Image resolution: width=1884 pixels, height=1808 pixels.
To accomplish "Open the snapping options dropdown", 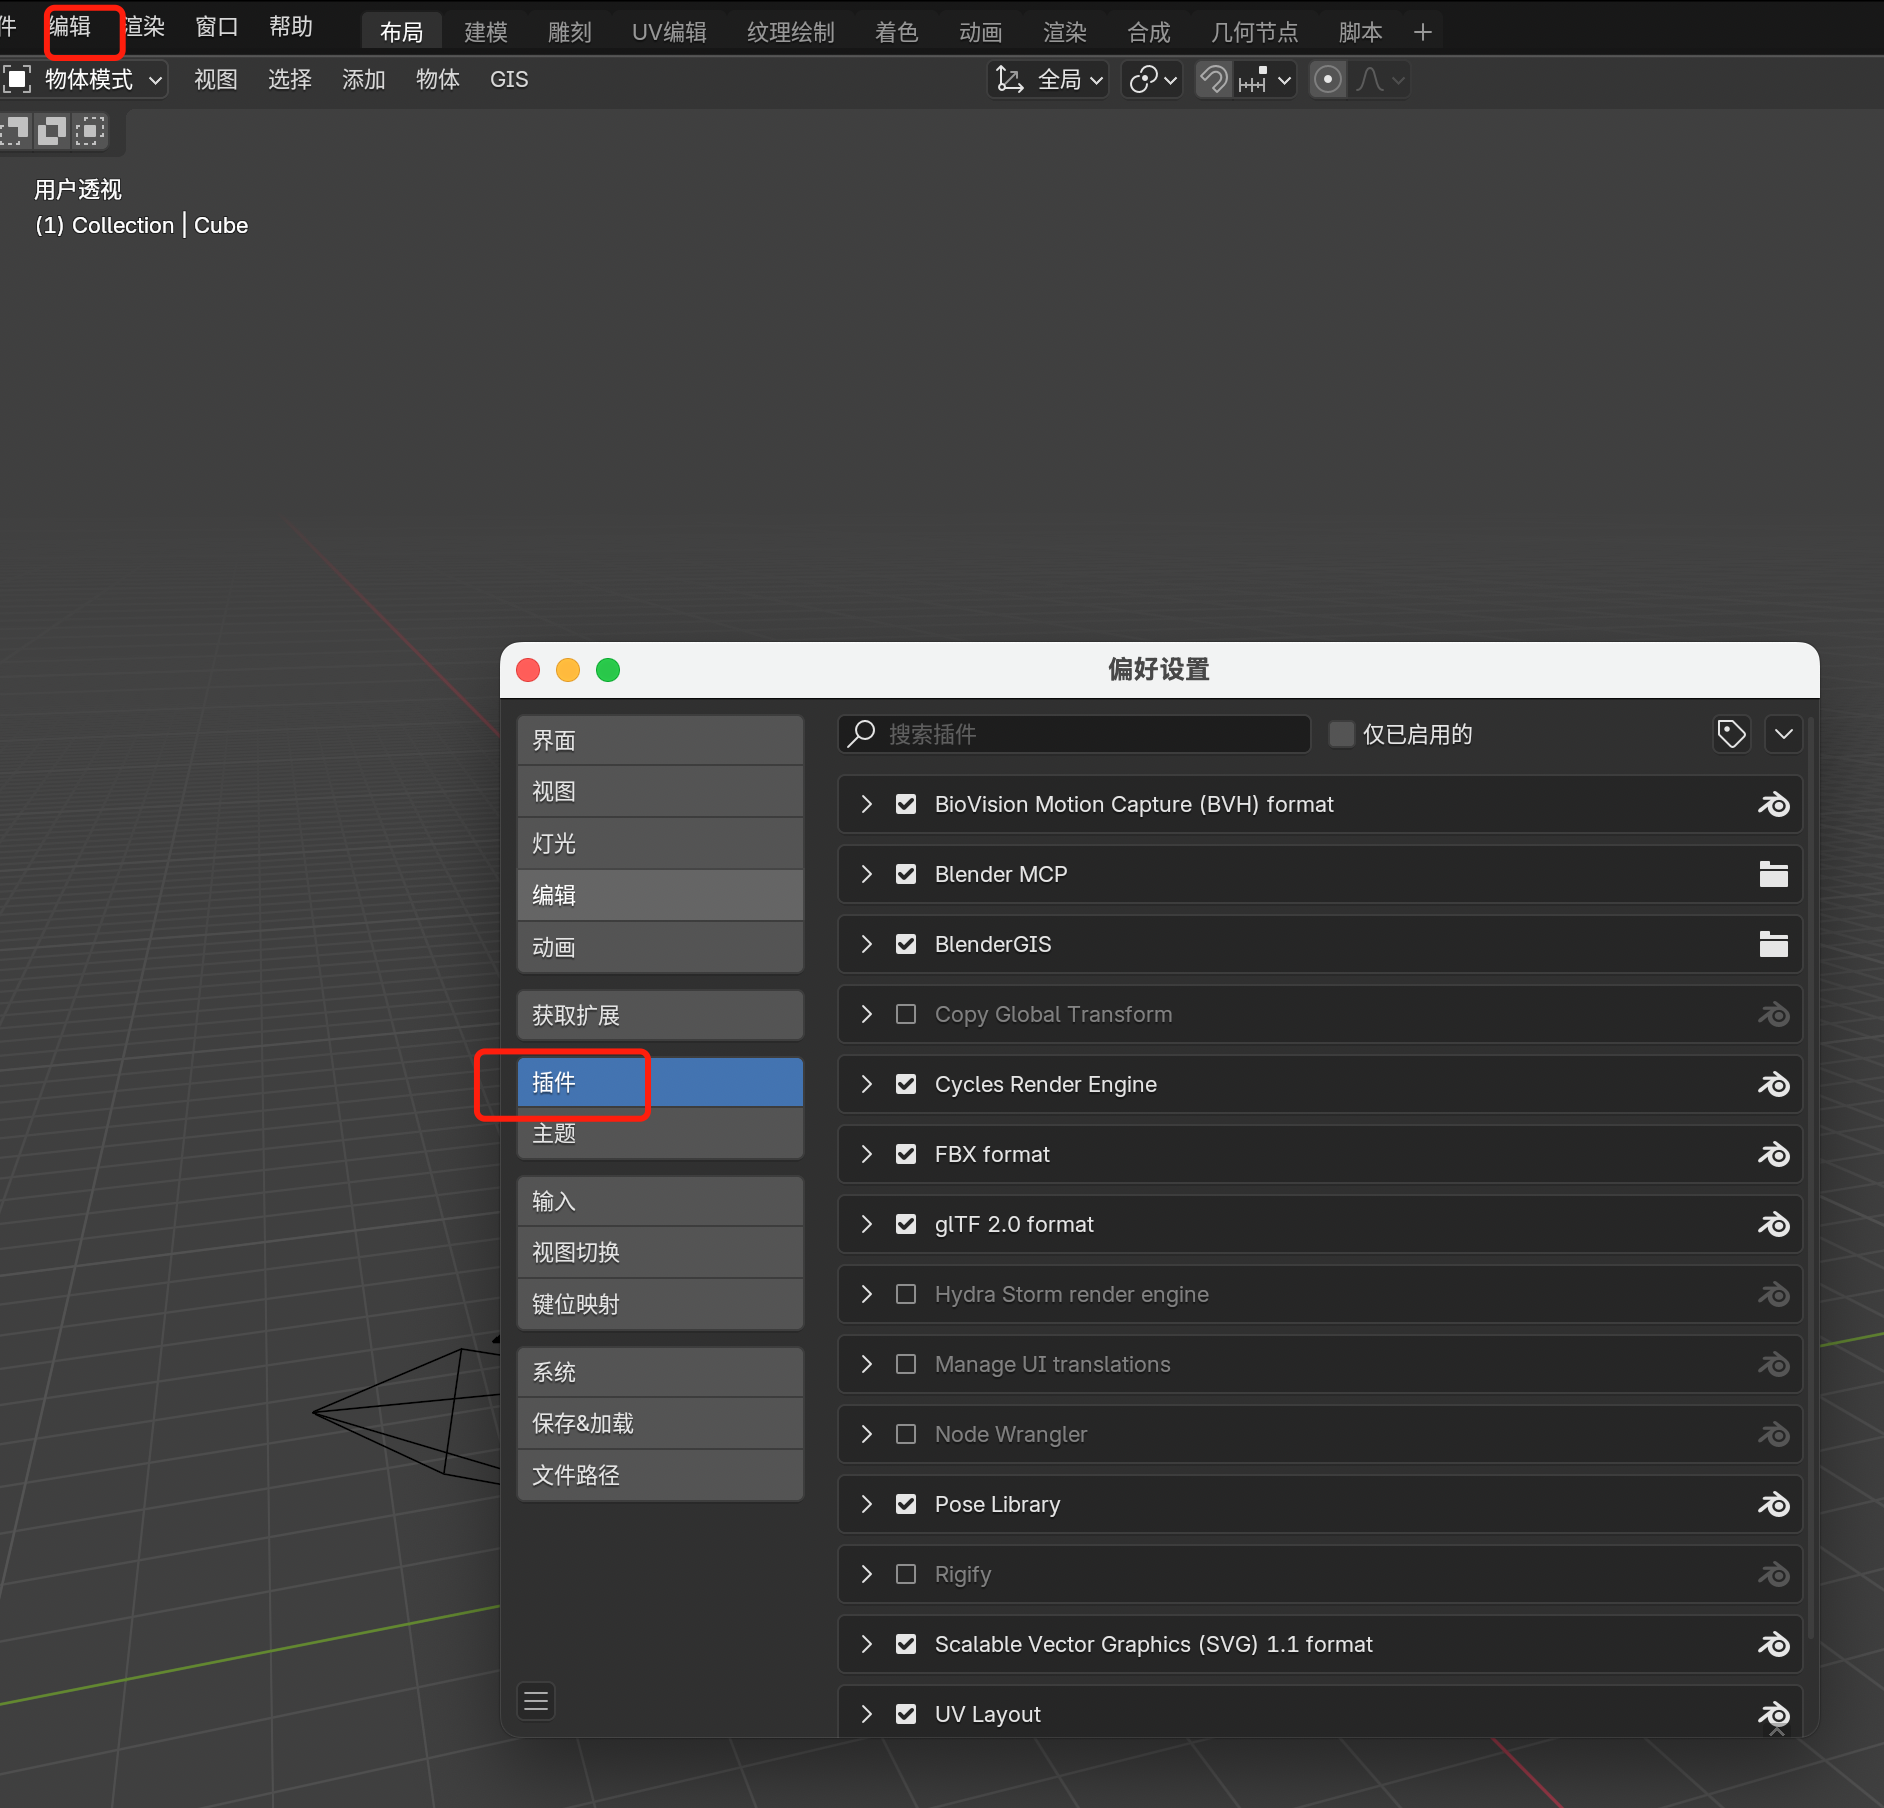I will 1265,79.
